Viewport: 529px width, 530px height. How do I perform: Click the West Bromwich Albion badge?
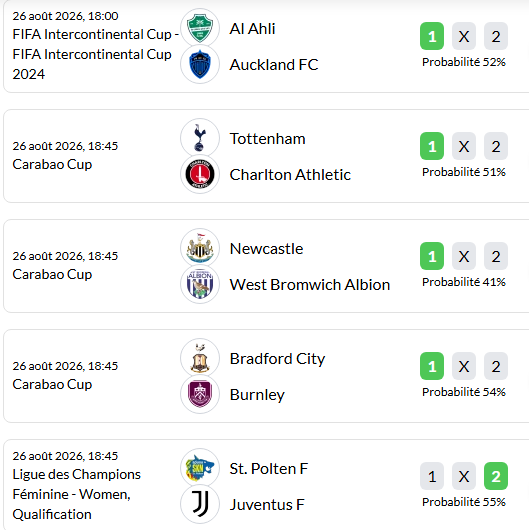(x=200, y=284)
